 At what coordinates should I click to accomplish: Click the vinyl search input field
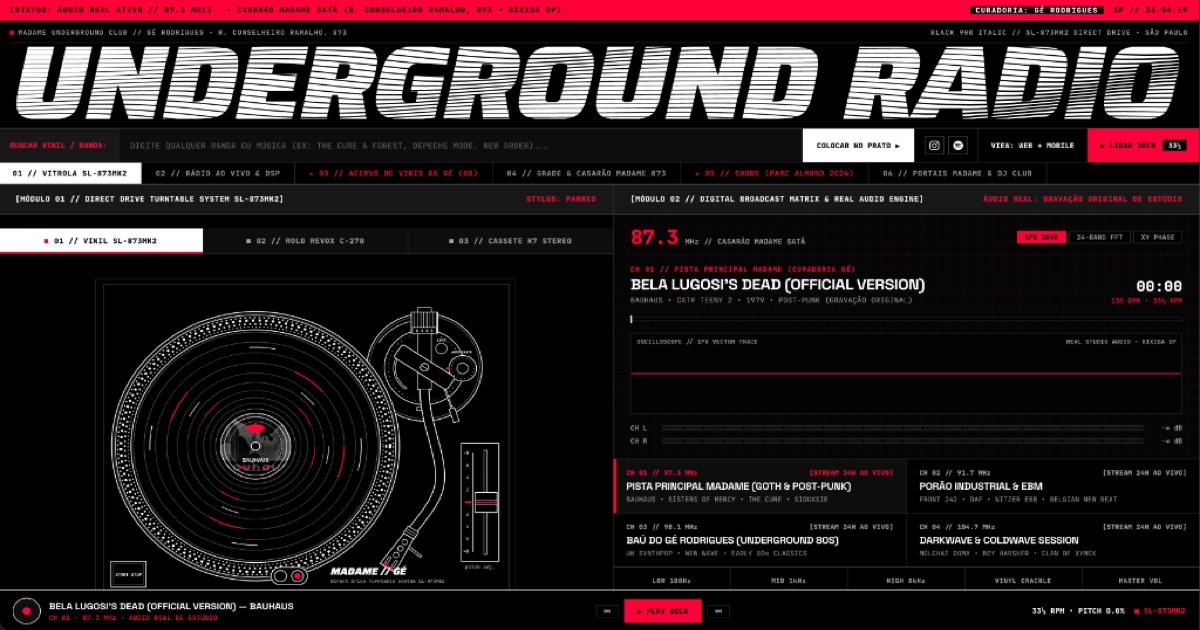coord(460,145)
